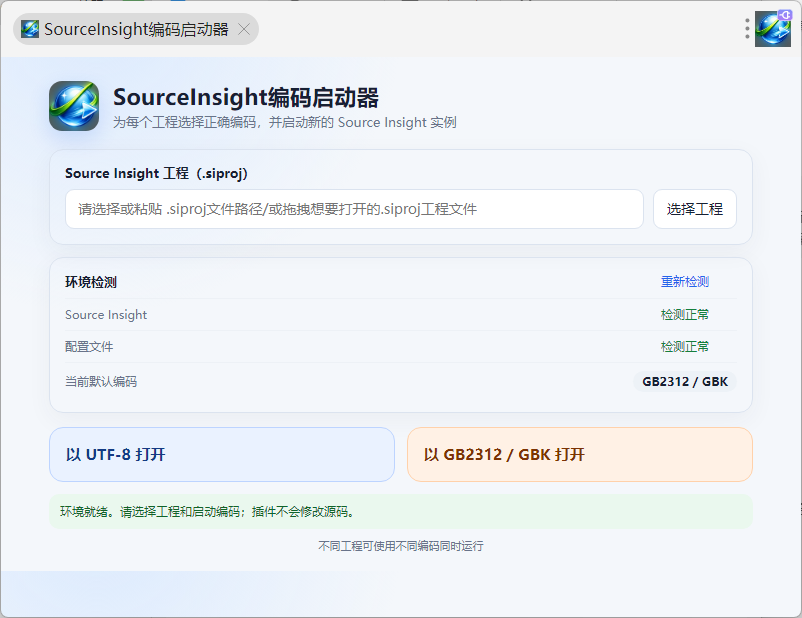This screenshot has height=618, width=802.
Task: Close the SourceInsight编码启动器 tab
Action: 244,29
